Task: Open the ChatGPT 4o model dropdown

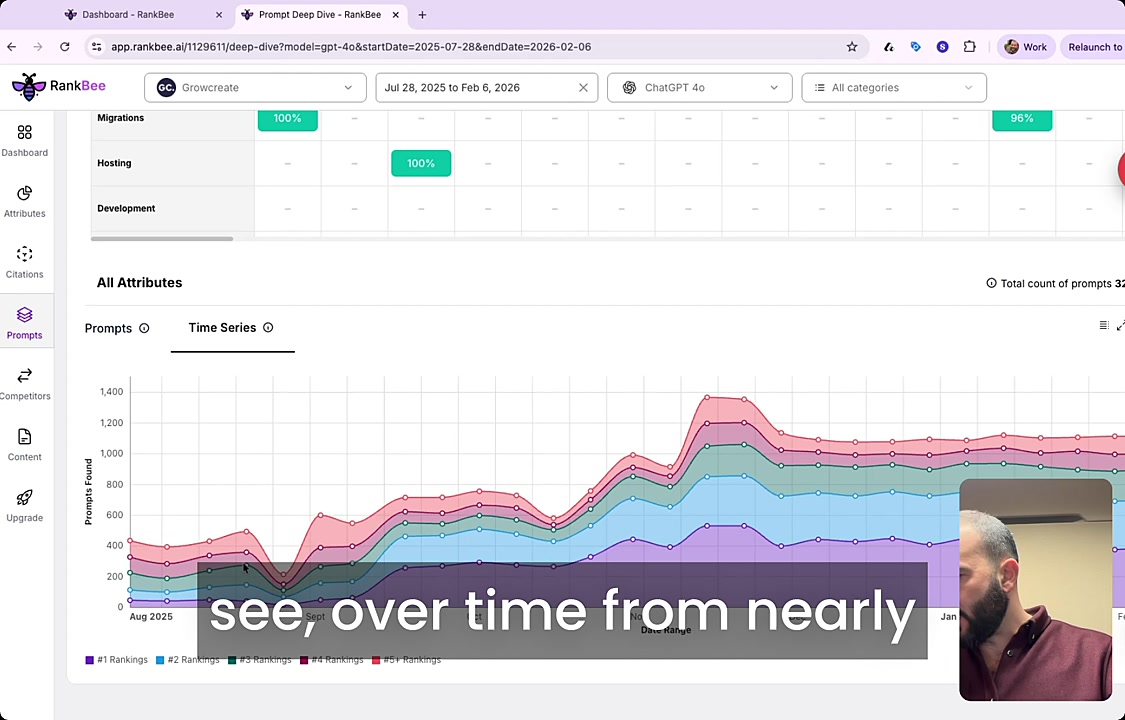Action: pos(699,88)
